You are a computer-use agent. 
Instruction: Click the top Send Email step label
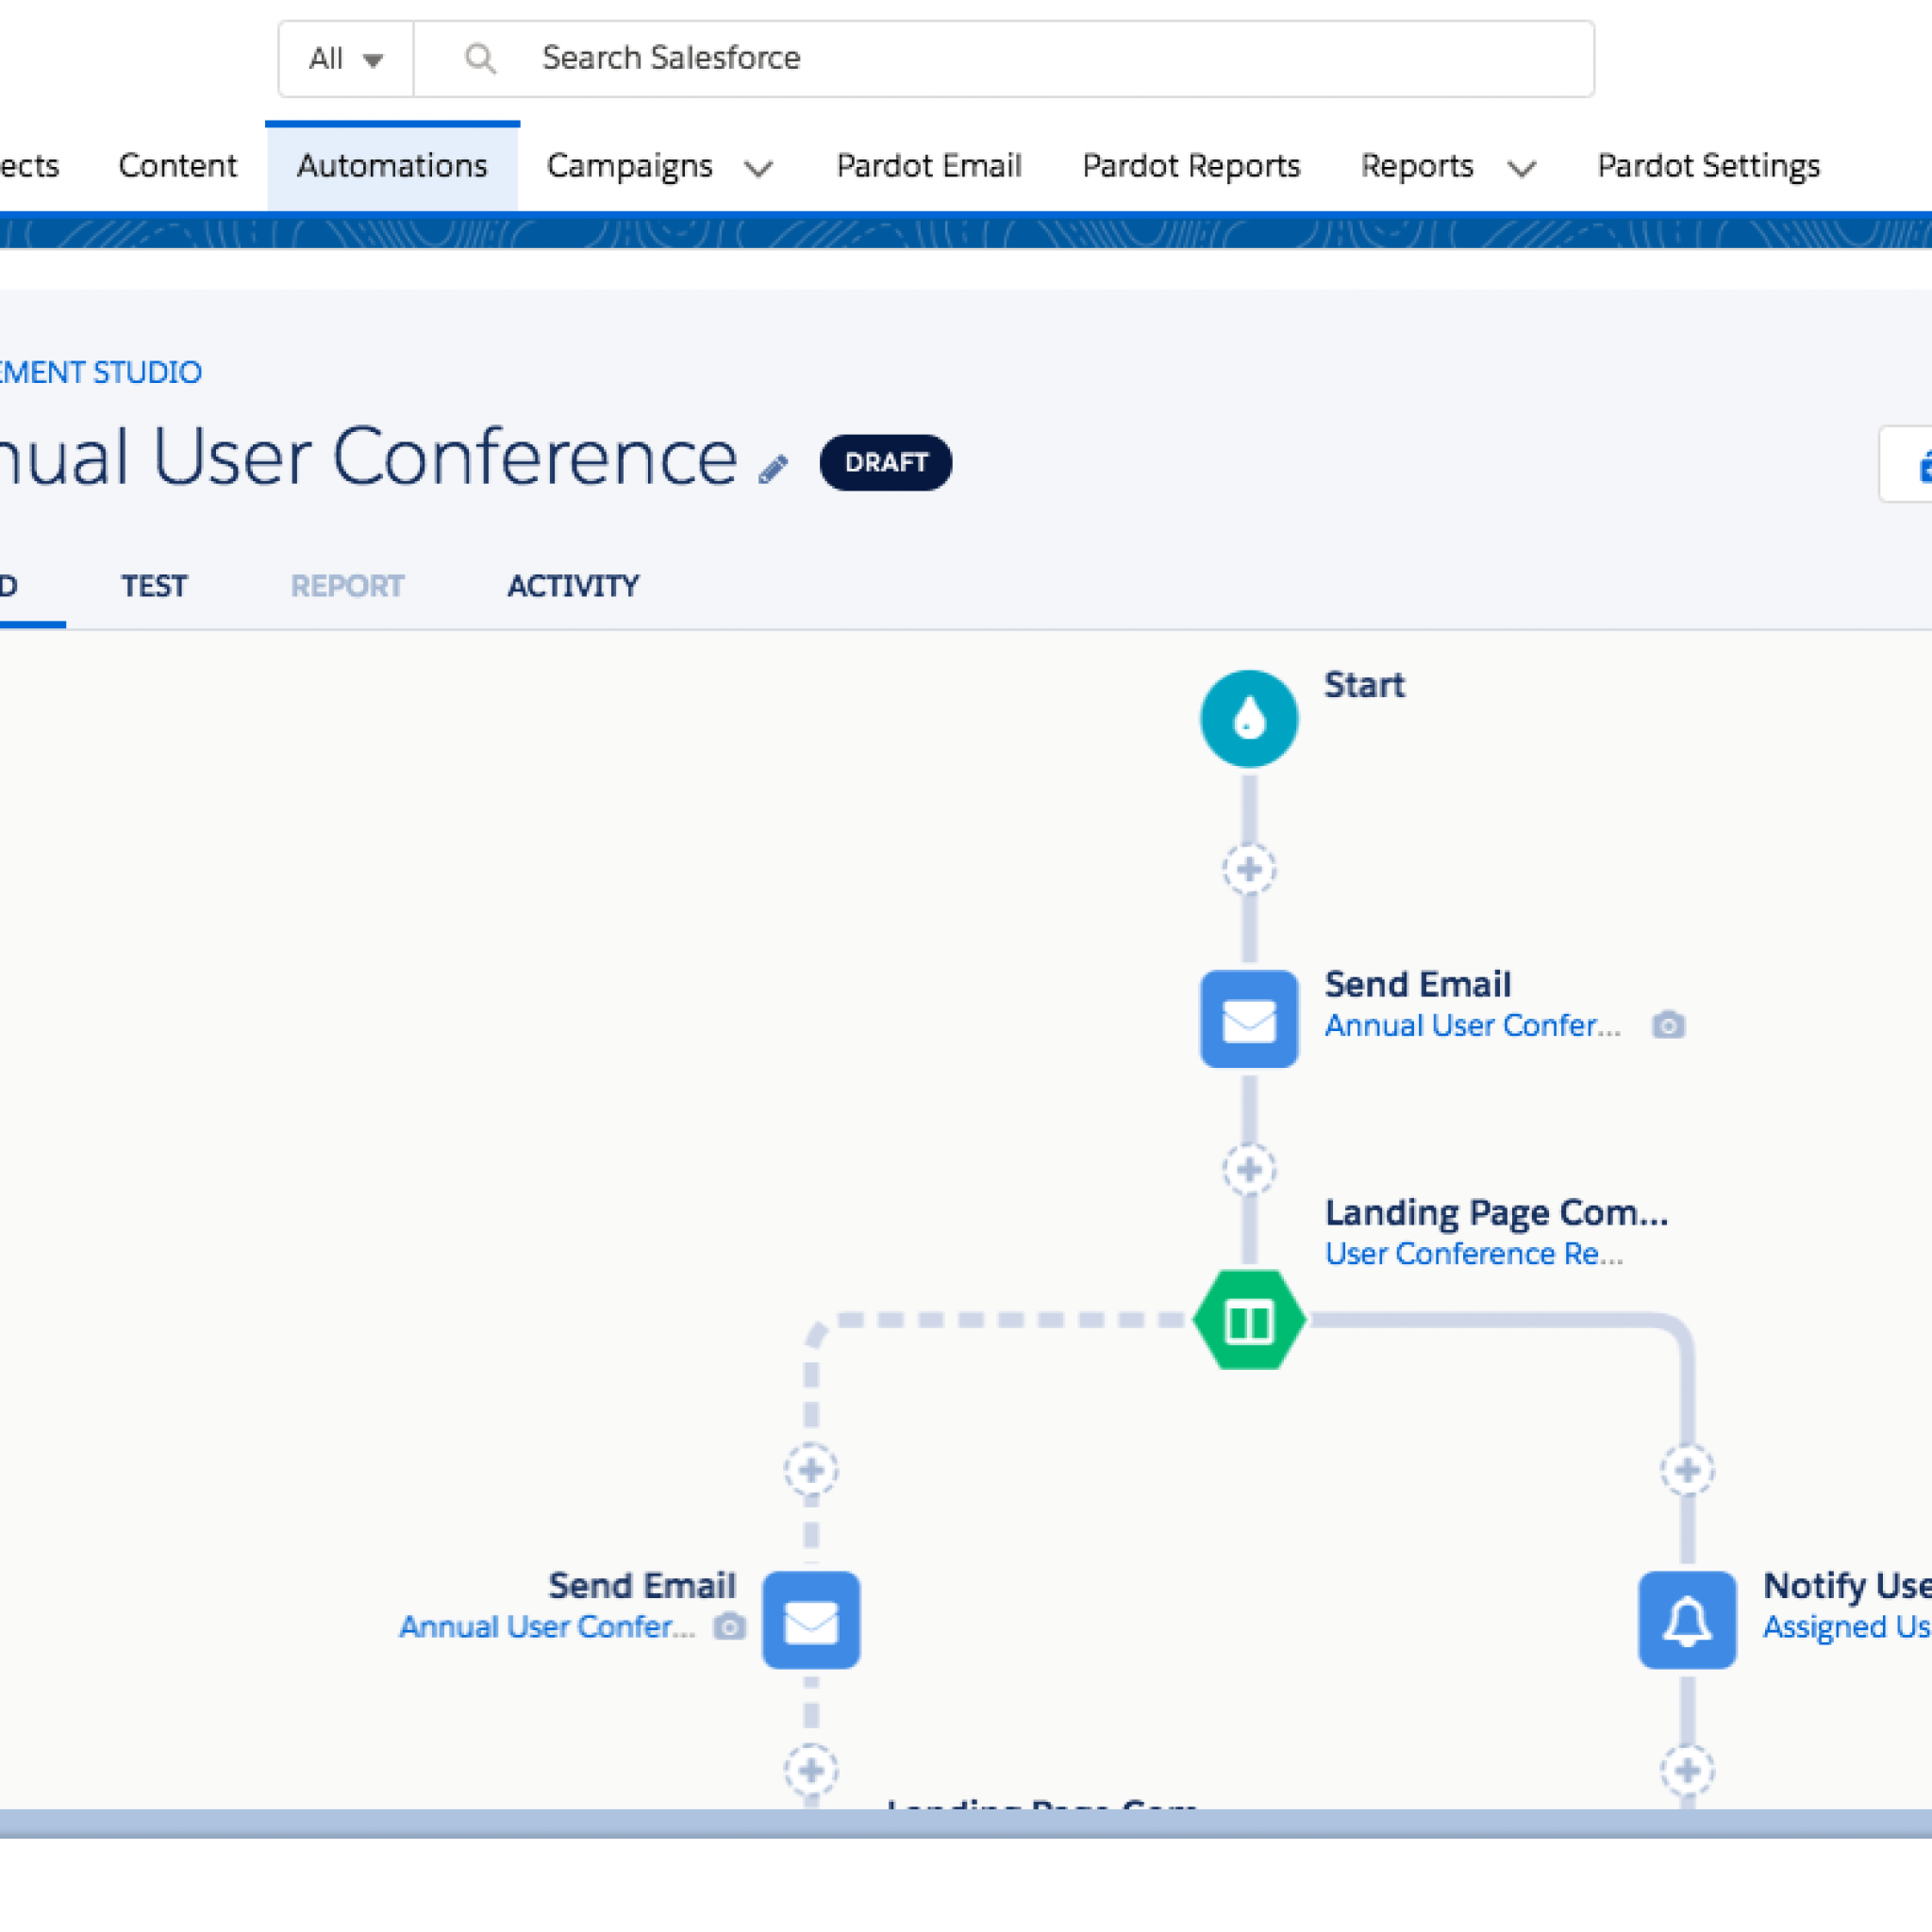[1417, 984]
